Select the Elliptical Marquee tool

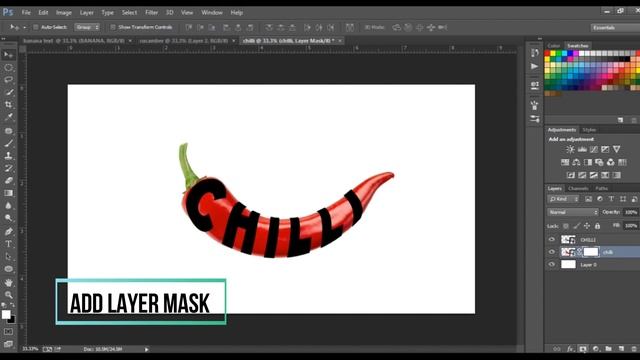click(x=8, y=67)
